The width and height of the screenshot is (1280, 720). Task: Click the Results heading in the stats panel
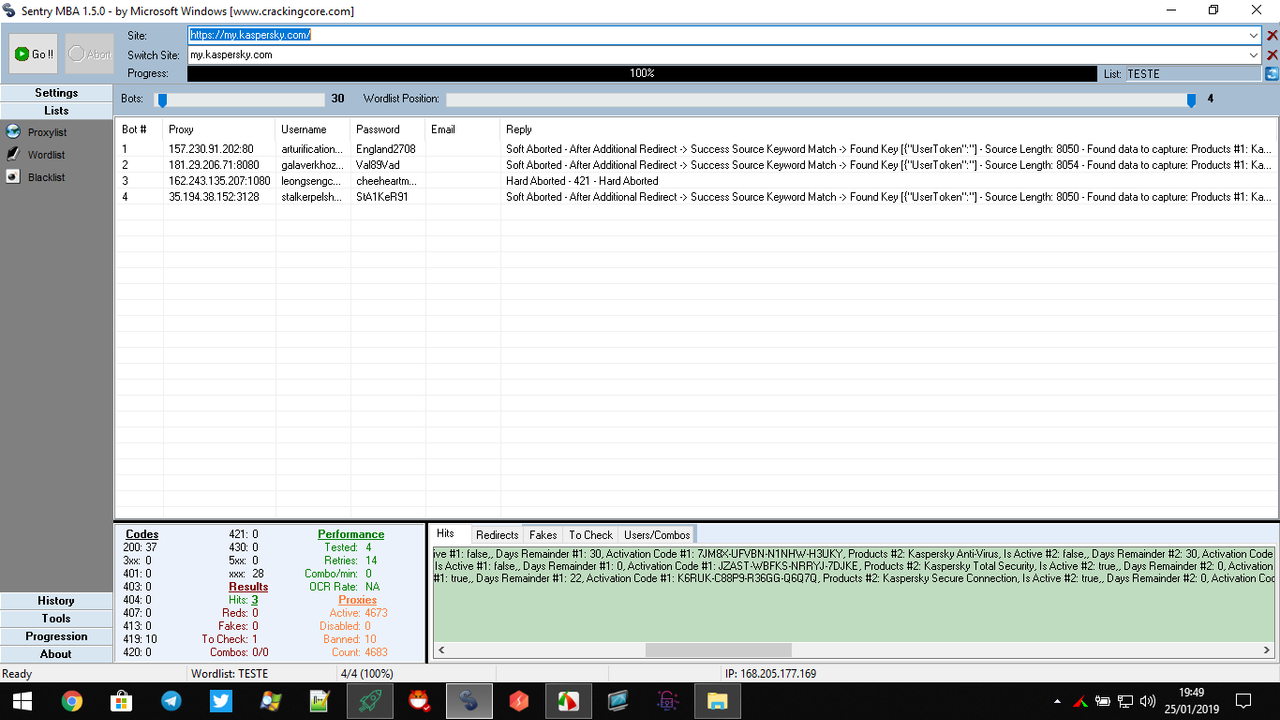[x=248, y=587]
